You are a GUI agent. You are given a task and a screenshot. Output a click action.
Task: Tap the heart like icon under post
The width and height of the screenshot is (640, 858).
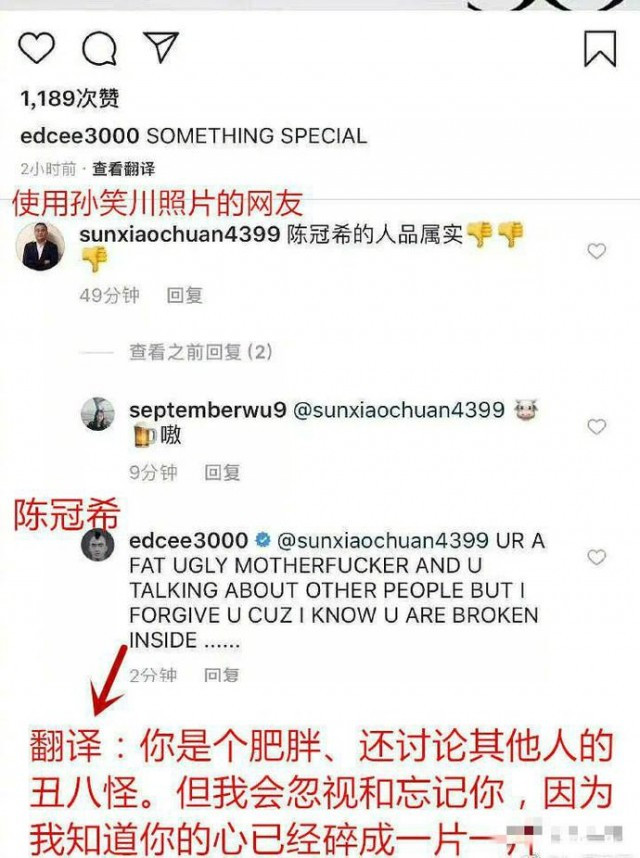point(37,48)
